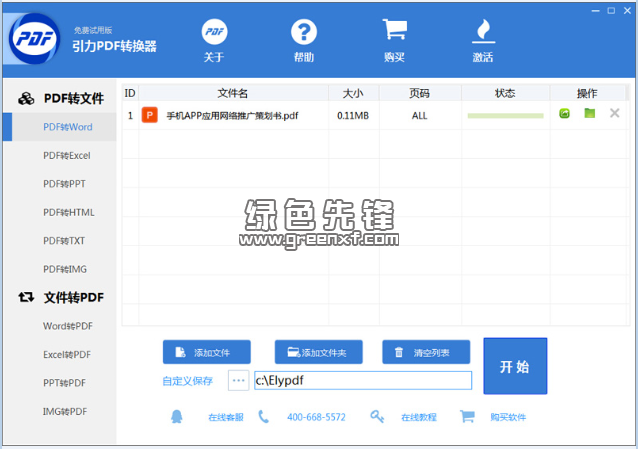
Task: Open converted file with green arrow icon
Action: [564, 114]
